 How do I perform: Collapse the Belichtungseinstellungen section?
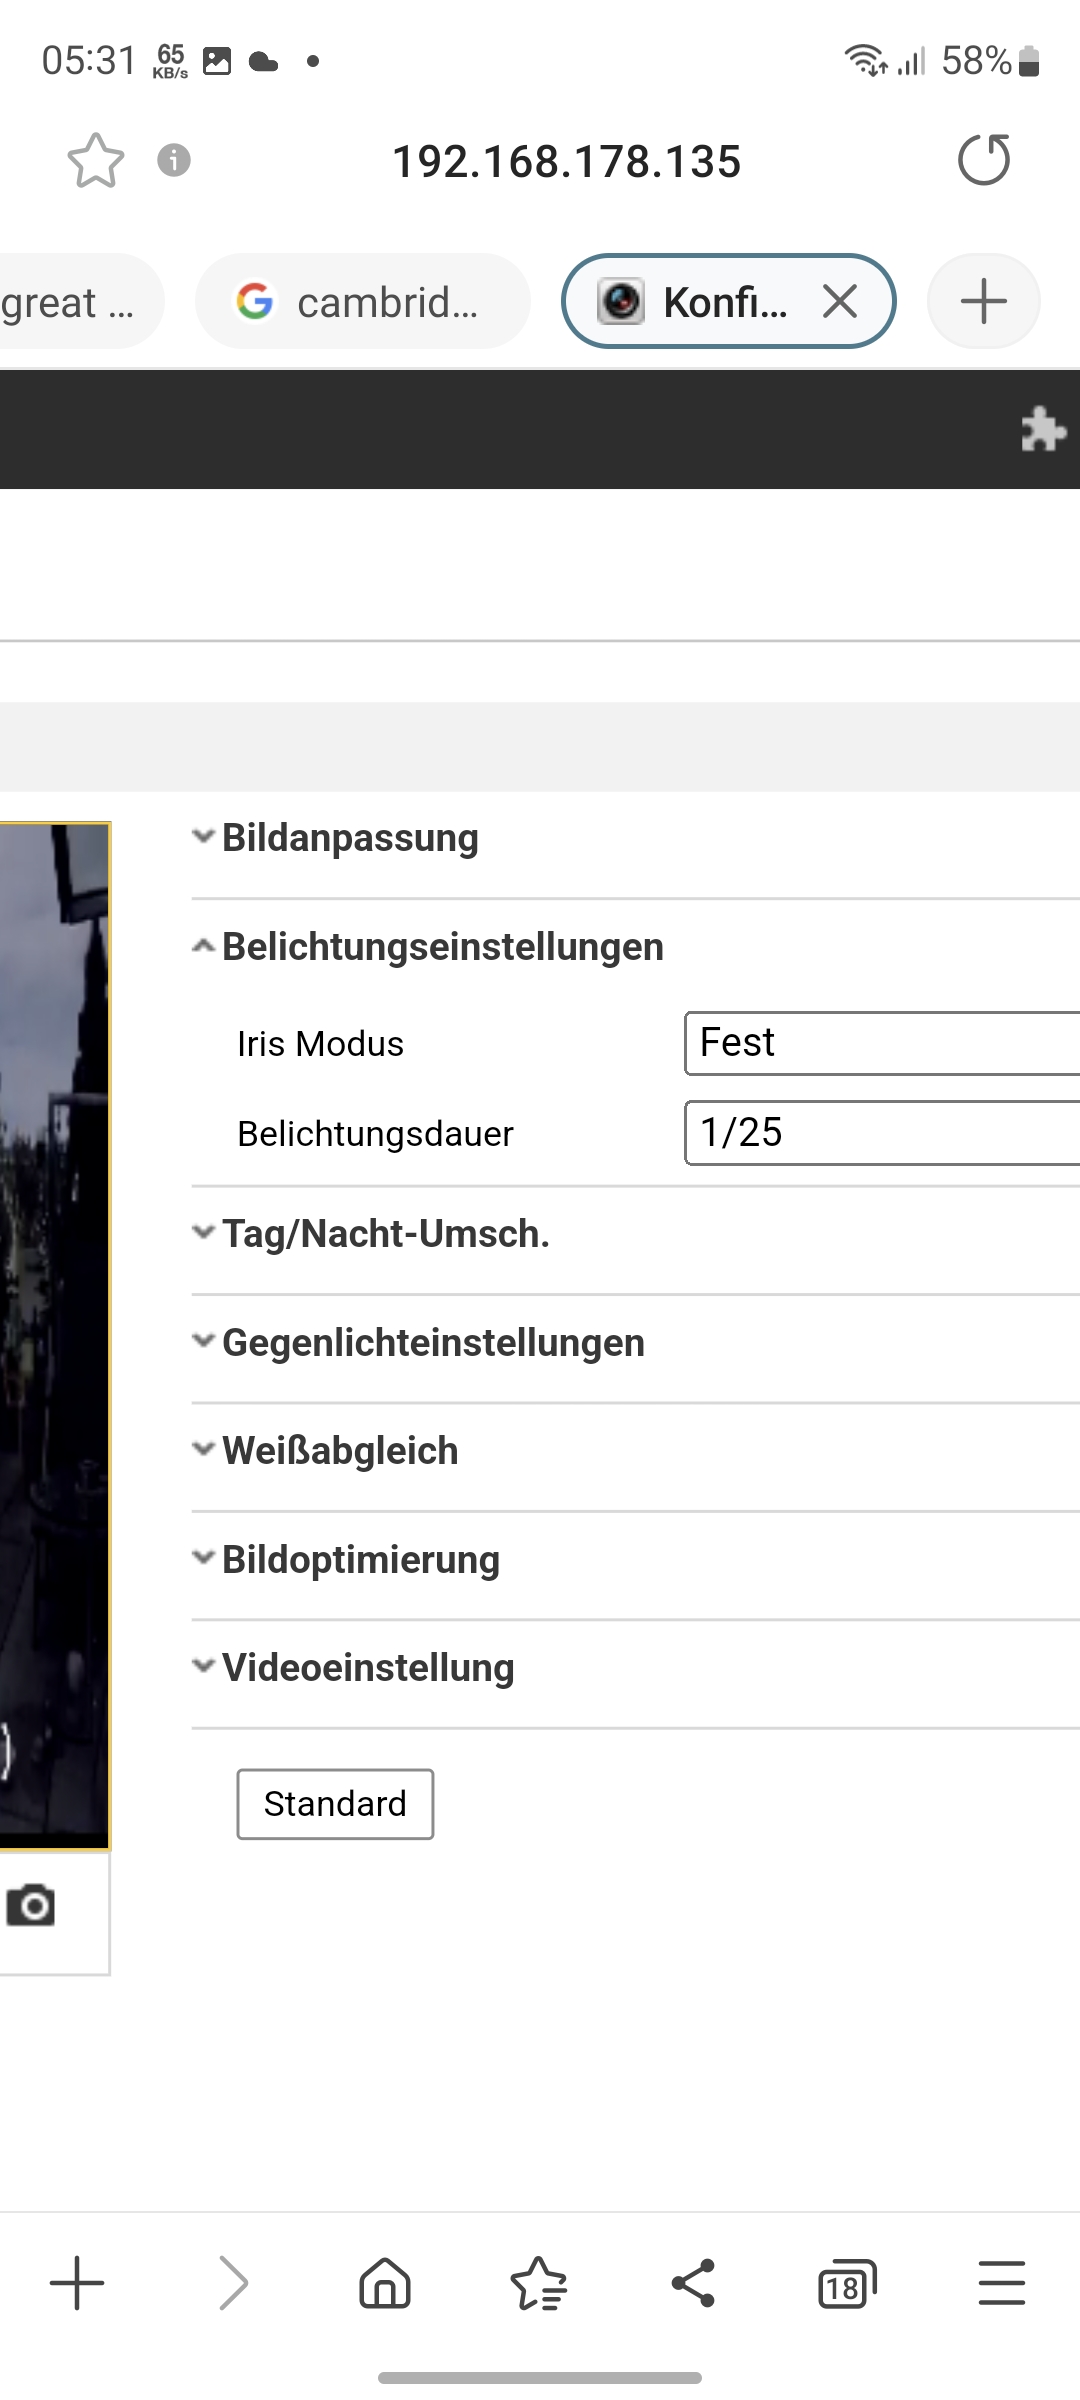[x=442, y=946]
